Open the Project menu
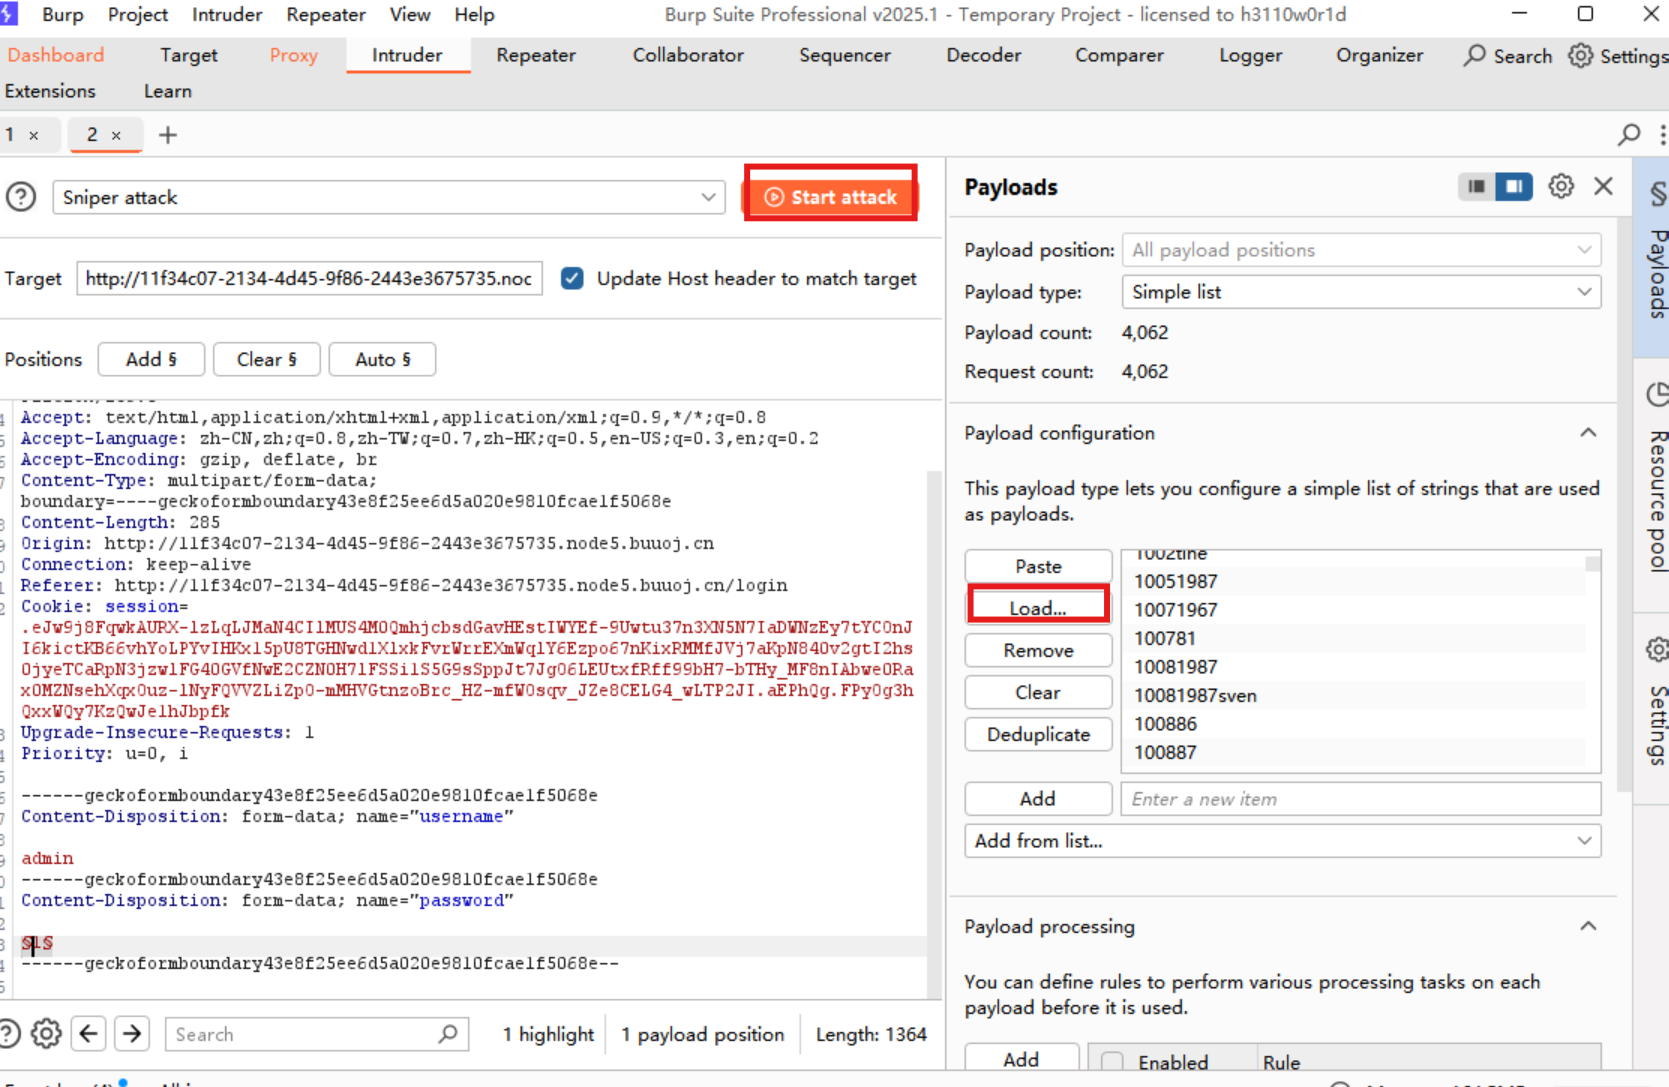Image resolution: width=1669 pixels, height=1087 pixels. (x=138, y=15)
